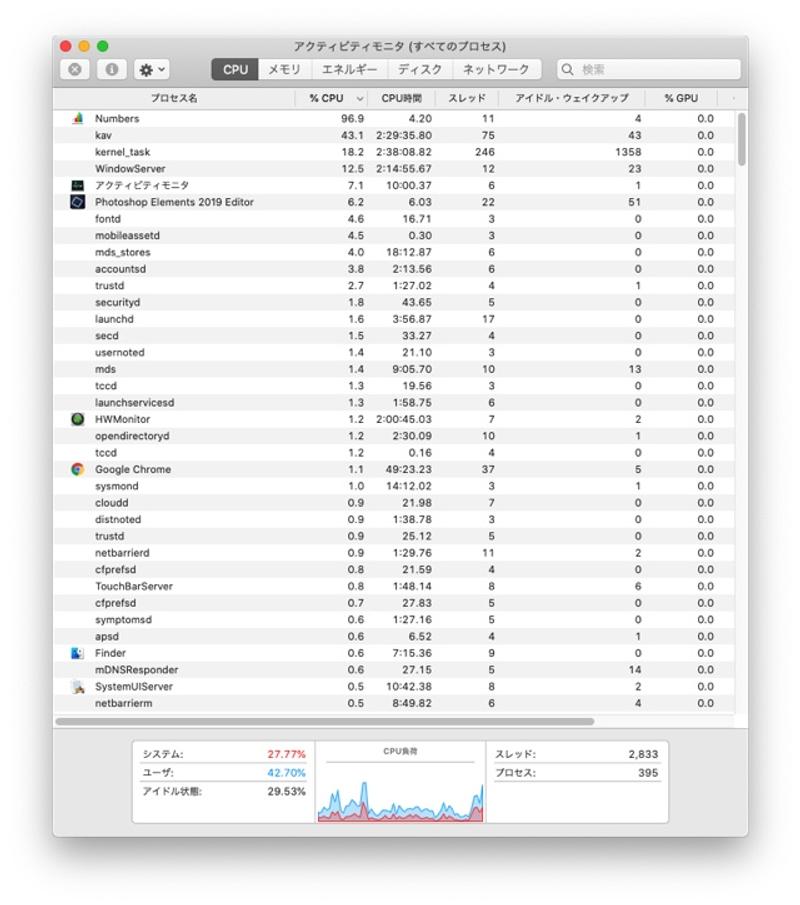This screenshot has width=800, height=905.
Task: Select the mobileassetd process row
Action: [x=394, y=235]
